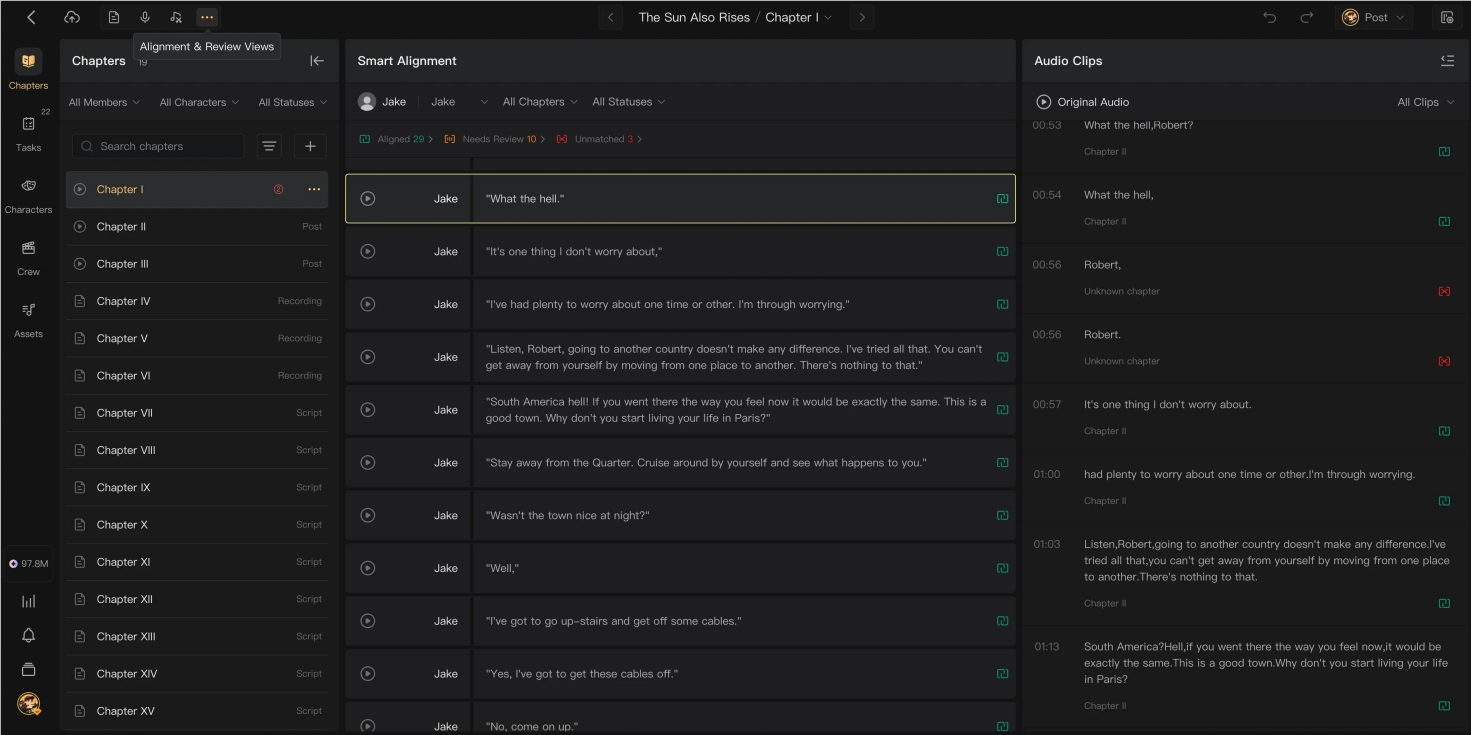Click the notifications bell icon
Image resolution: width=1471 pixels, height=735 pixels.
click(x=28, y=635)
